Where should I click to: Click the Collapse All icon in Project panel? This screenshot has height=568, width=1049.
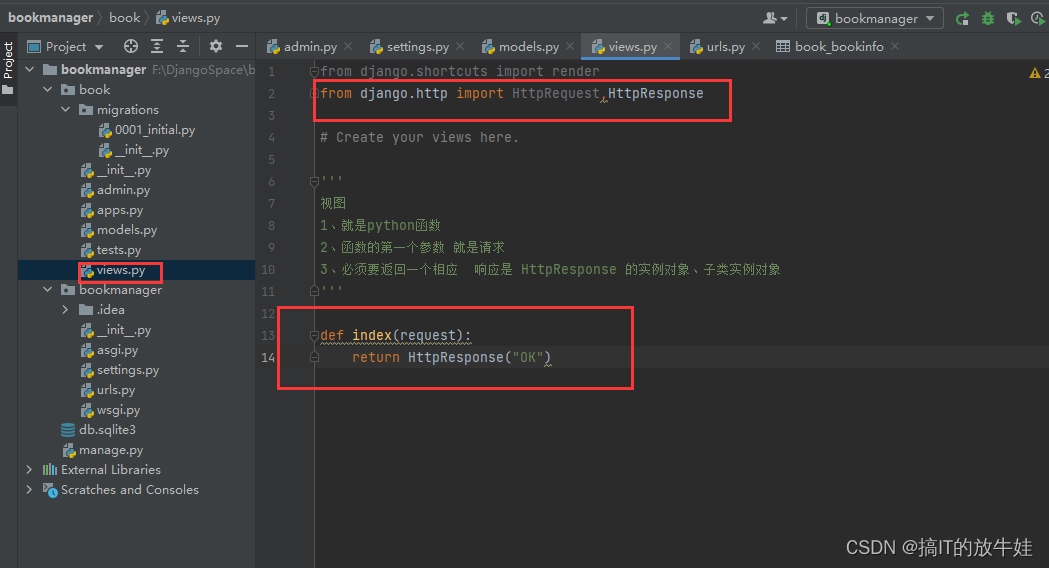coord(183,46)
